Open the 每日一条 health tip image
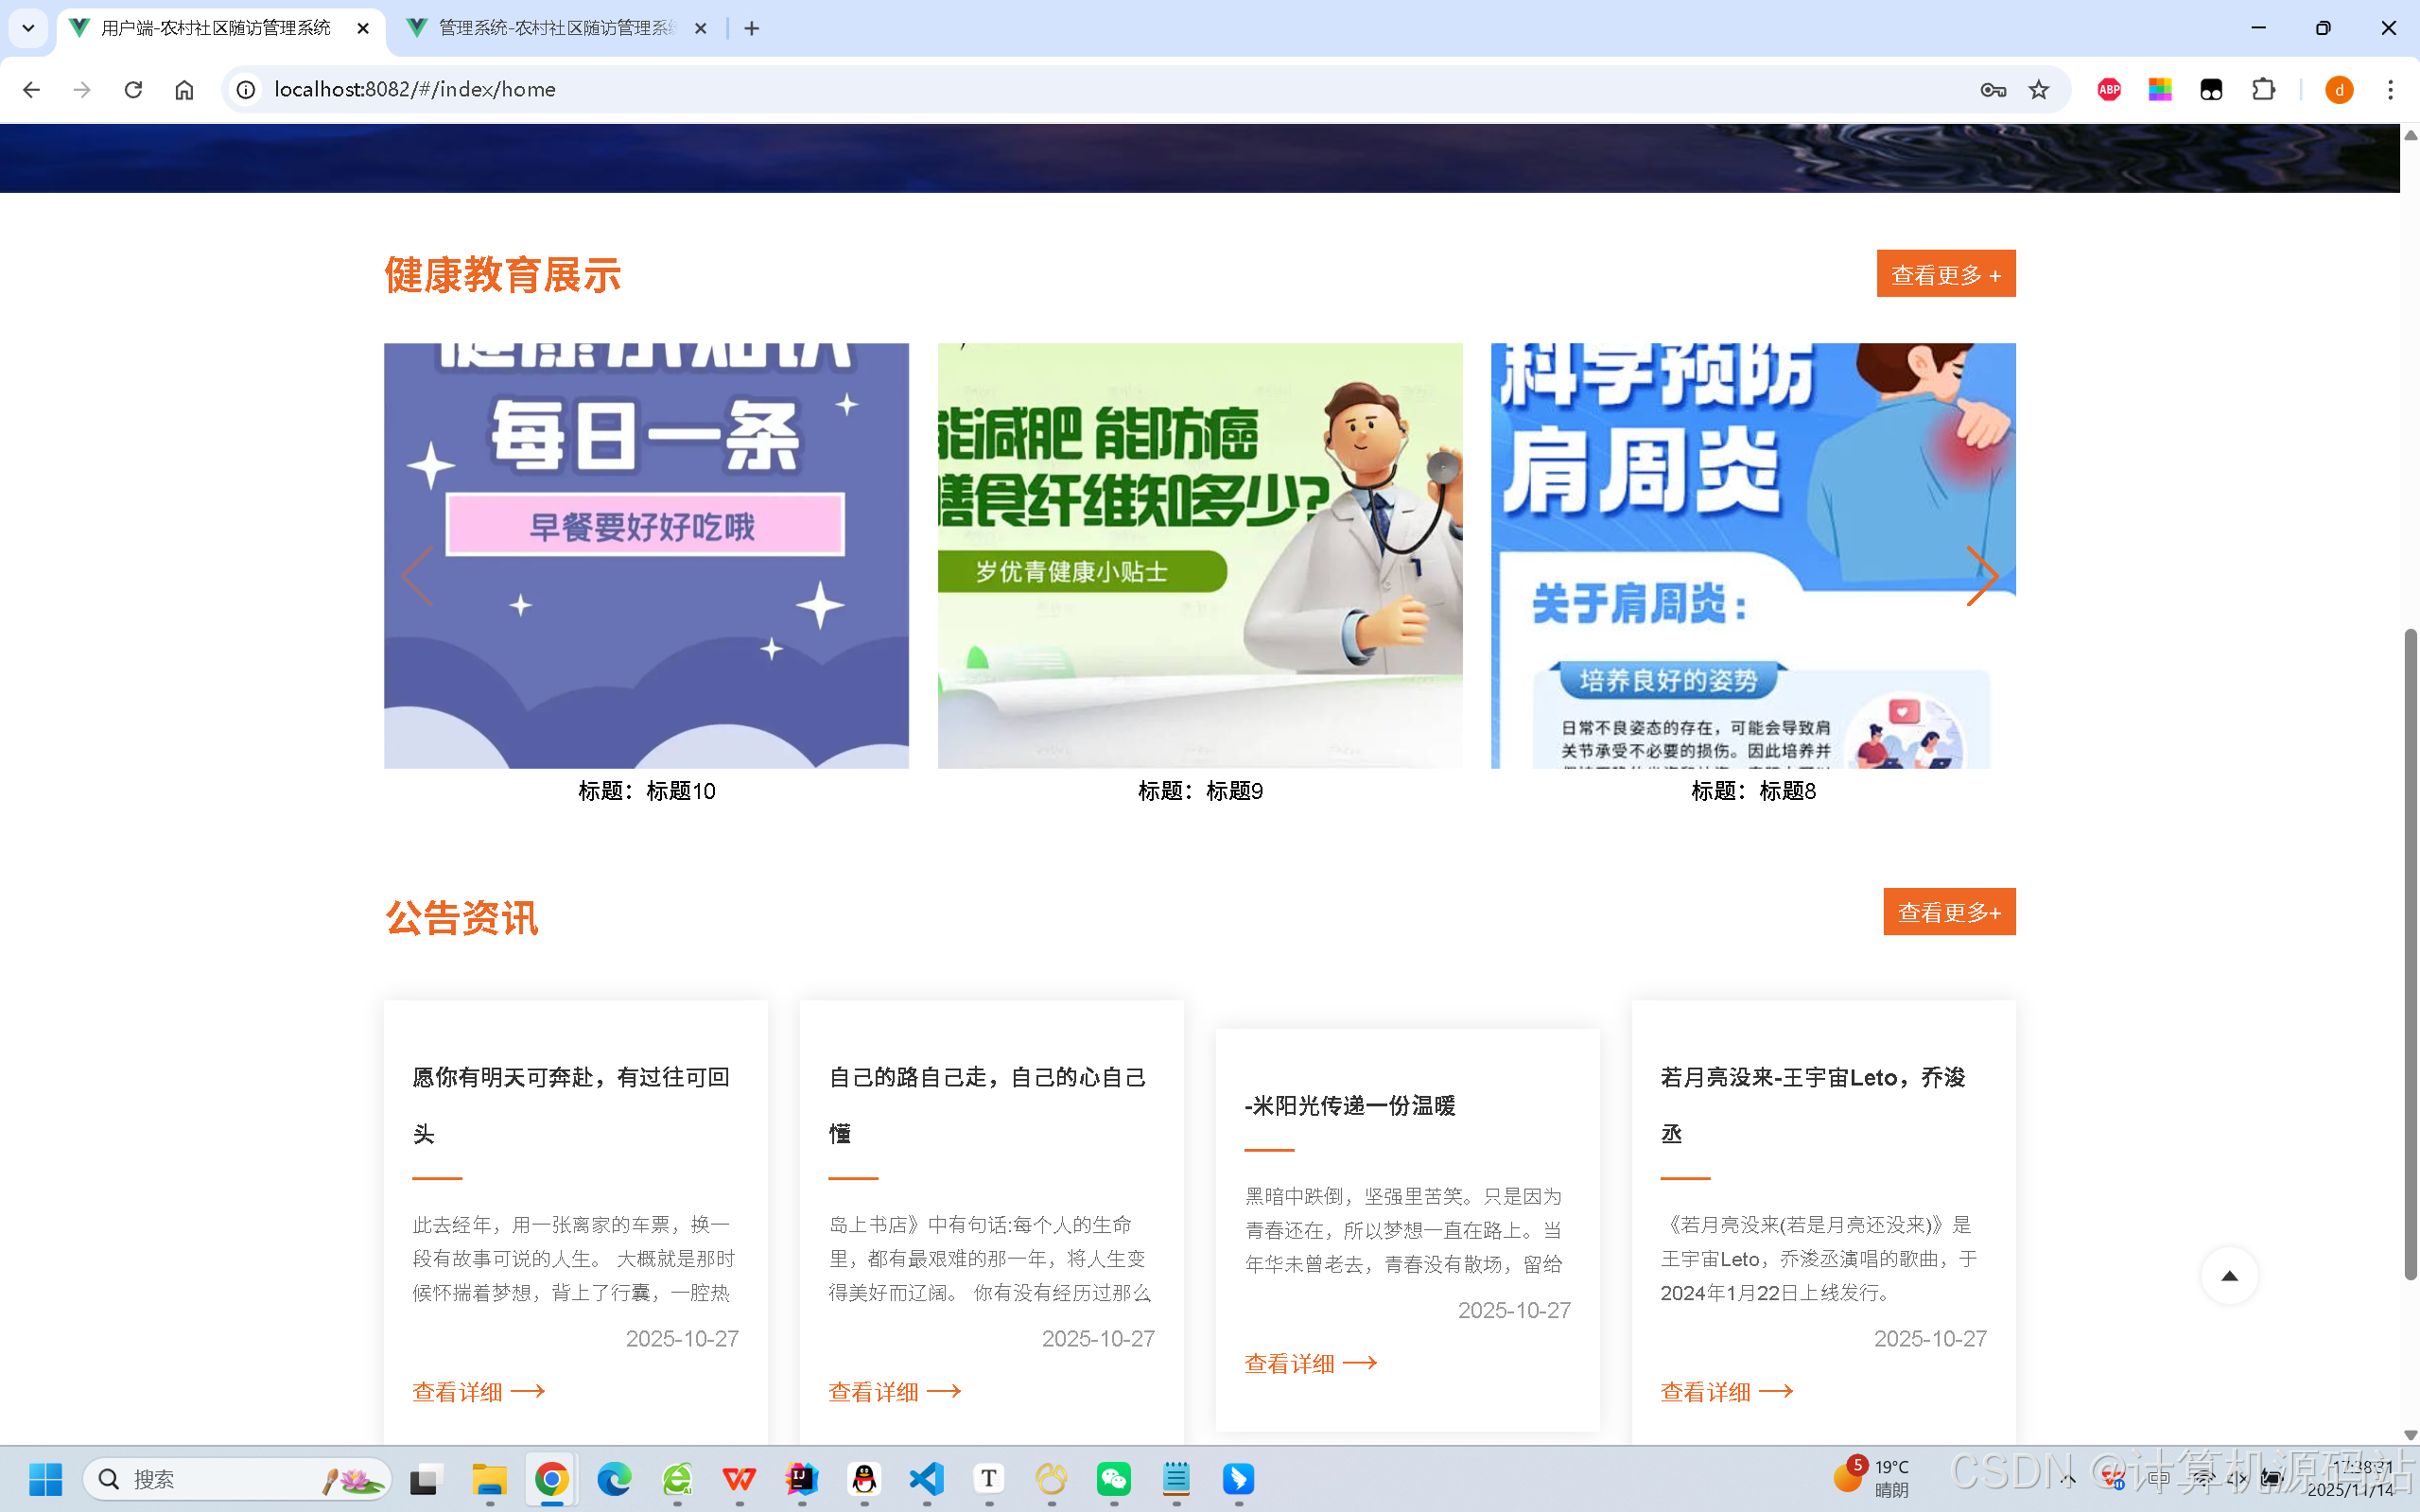This screenshot has height=1512, width=2420. 646,556
